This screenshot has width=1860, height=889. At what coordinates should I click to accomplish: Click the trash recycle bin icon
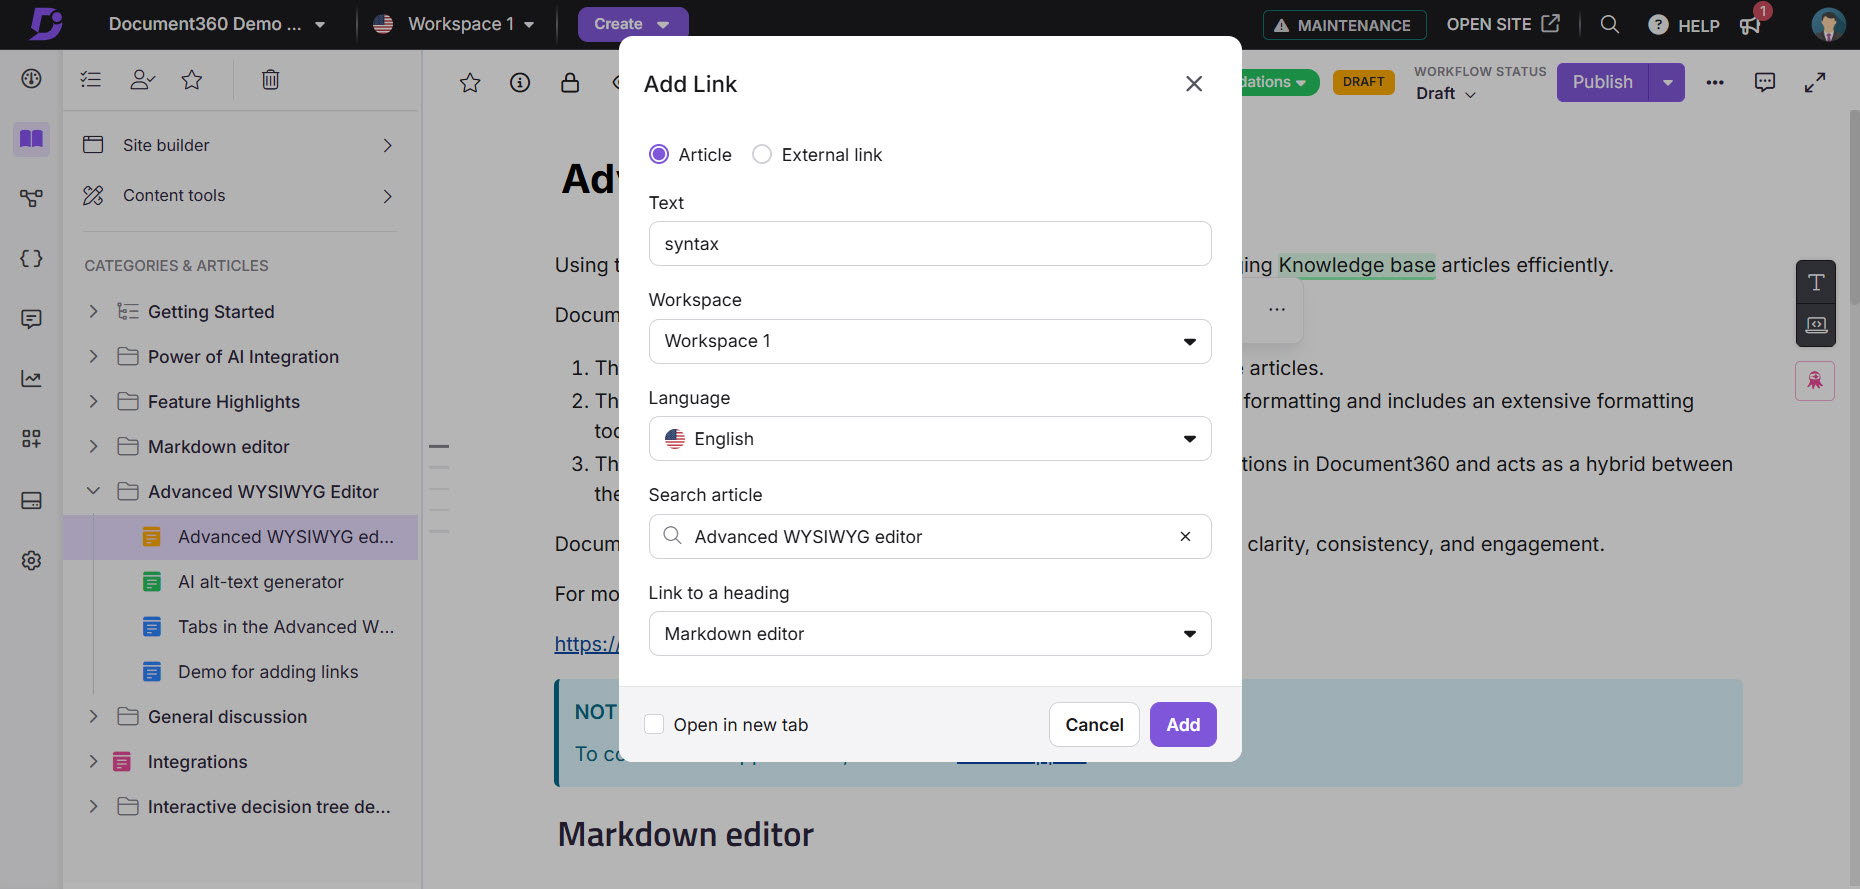click(x=270, y=79)
